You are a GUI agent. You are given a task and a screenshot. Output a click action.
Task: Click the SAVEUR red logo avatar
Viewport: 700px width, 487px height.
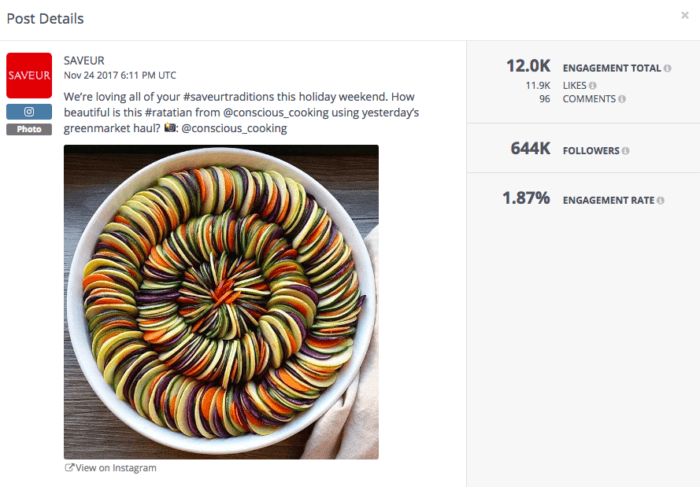click(29, 75)
